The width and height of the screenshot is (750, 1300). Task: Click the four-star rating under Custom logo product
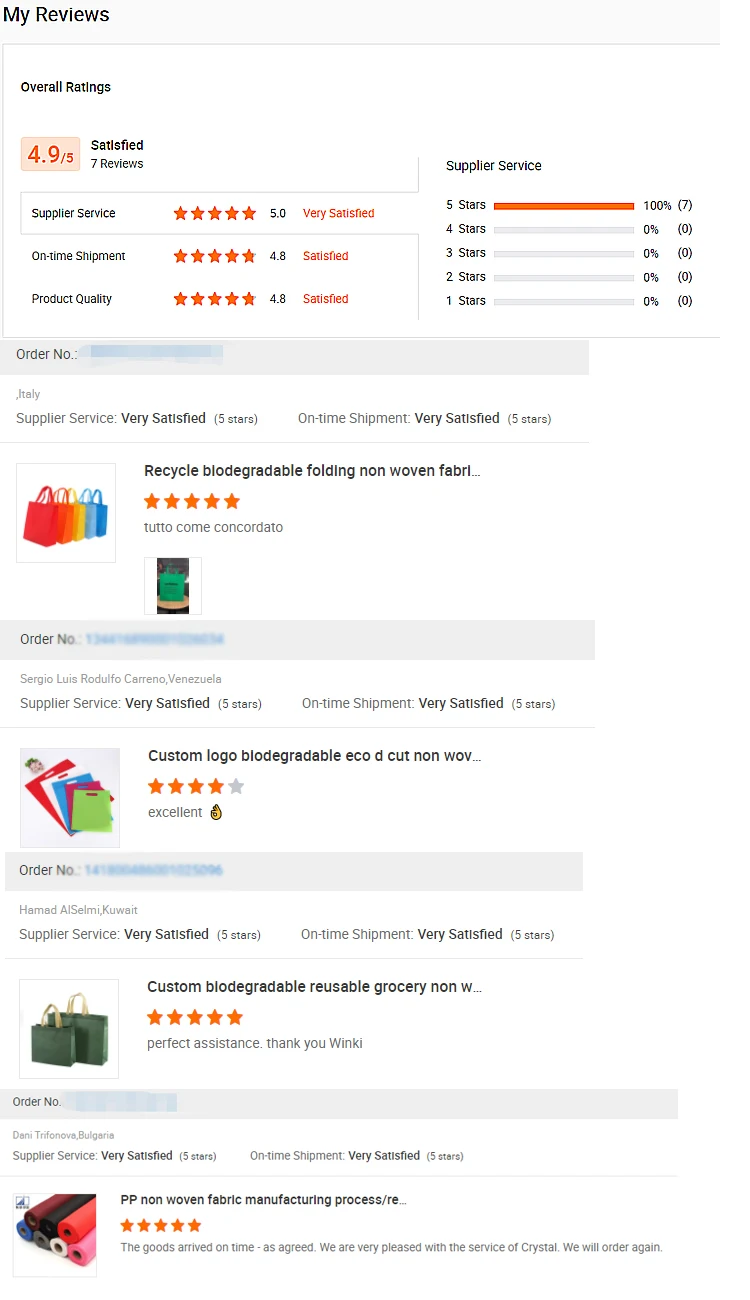(x=196, y=786)
